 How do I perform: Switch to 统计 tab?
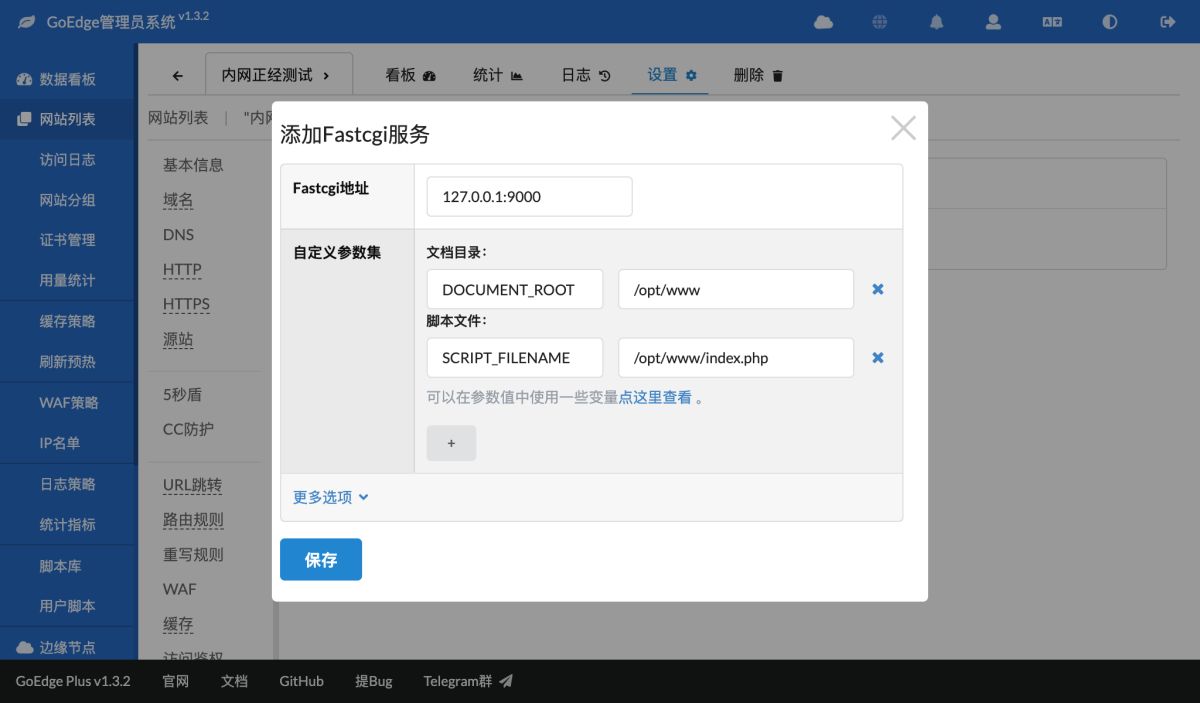pos(498,75)
